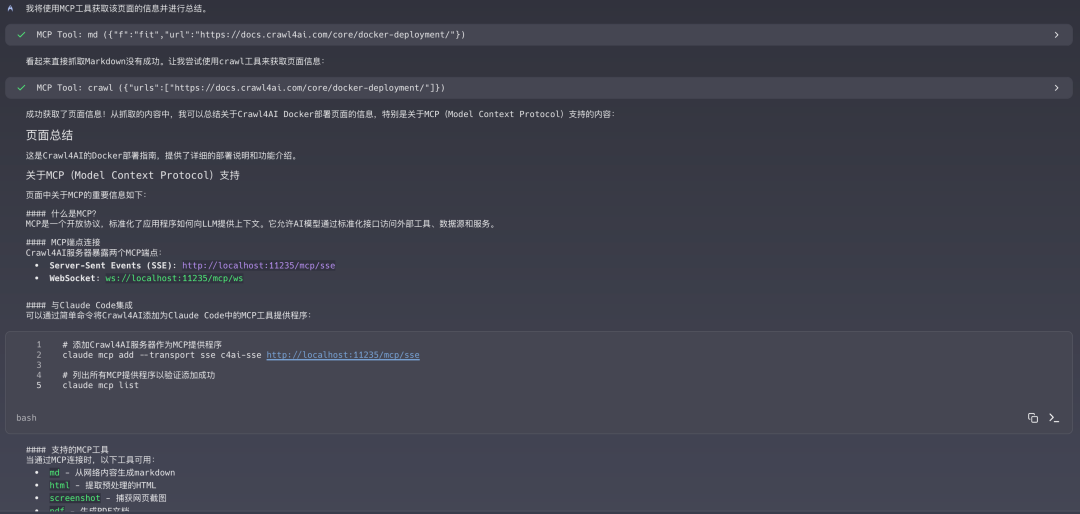
Task: Click the '什么是MCP?' line
Action: tap(61, 214)
